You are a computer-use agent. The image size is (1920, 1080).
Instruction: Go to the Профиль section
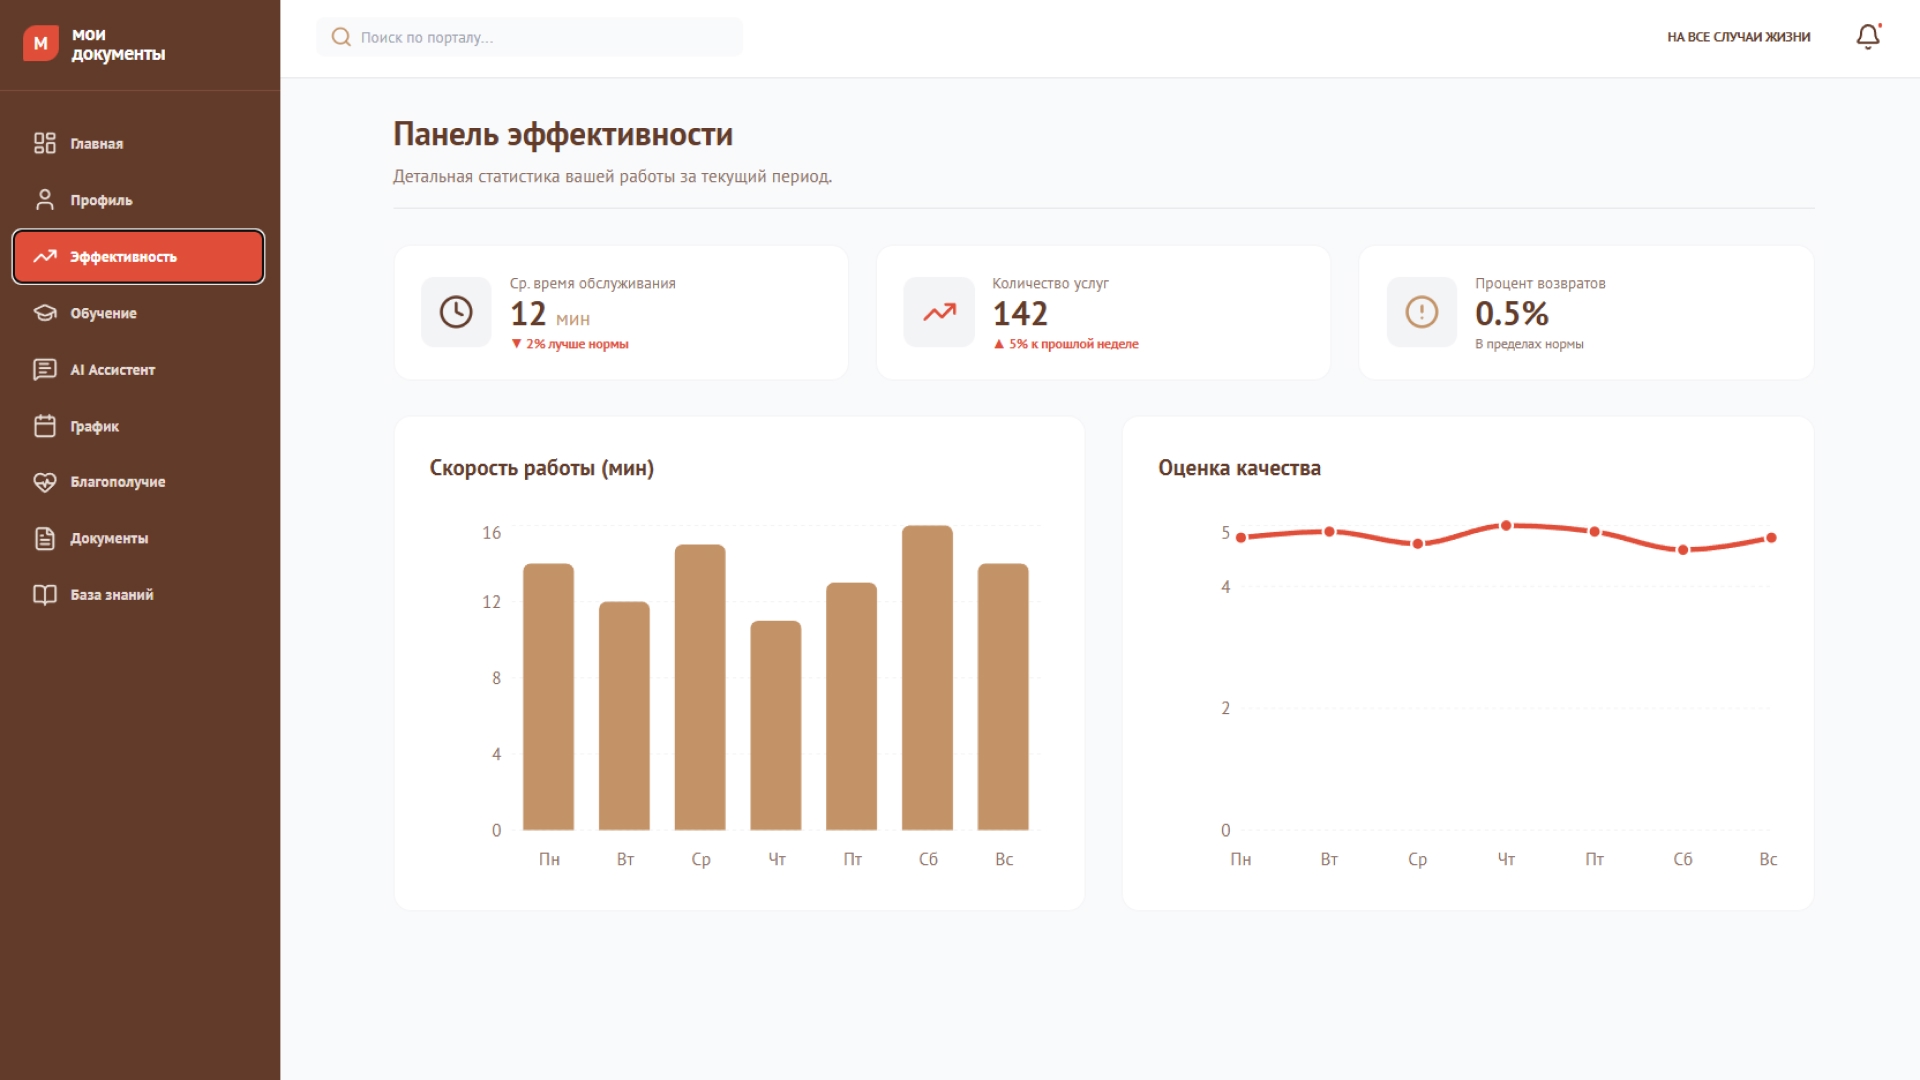[101, 200]
